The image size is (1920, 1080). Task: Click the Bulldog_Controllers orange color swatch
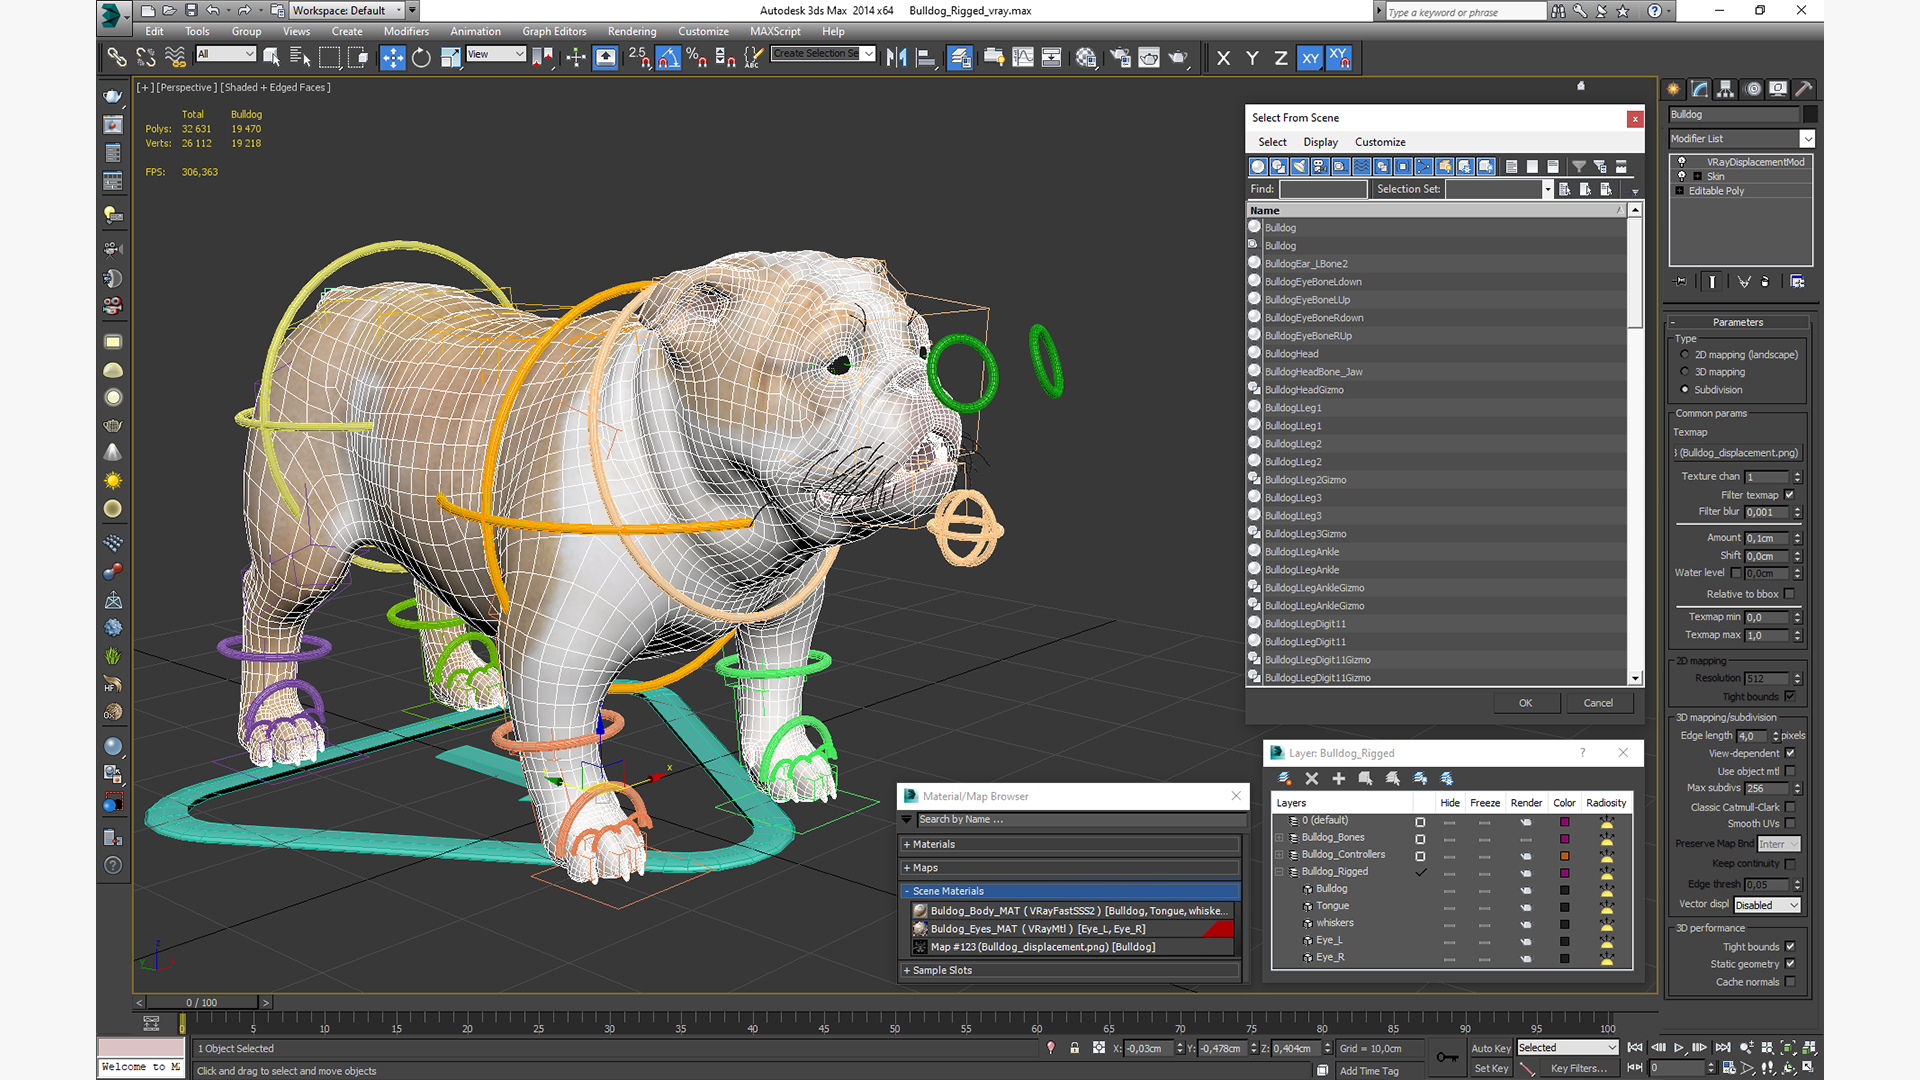tap(1565, 856)
